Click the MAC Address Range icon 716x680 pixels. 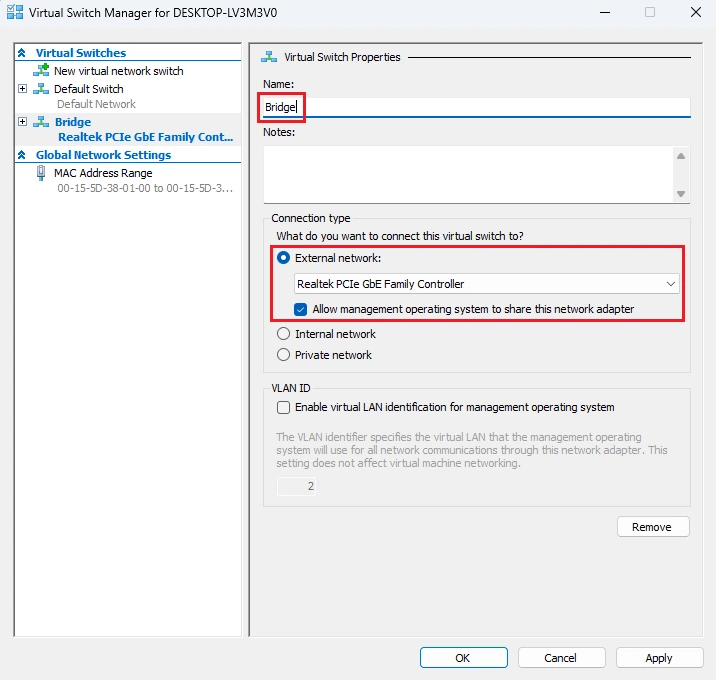click(x=41, y=173)
